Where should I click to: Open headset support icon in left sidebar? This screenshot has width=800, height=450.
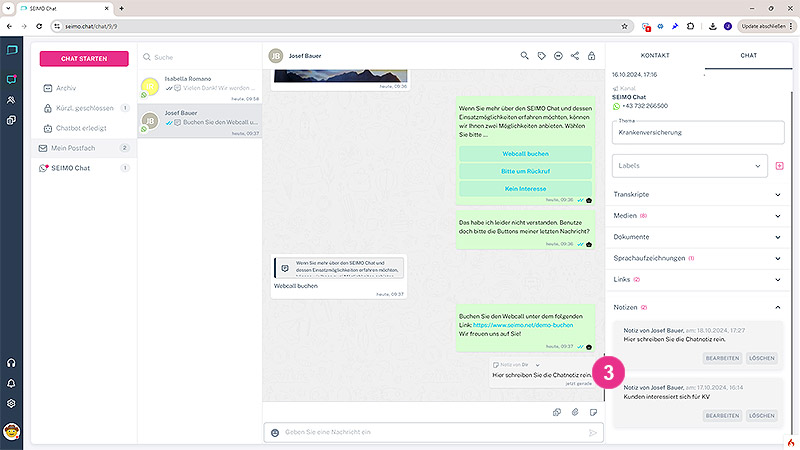tap(11, 363)
